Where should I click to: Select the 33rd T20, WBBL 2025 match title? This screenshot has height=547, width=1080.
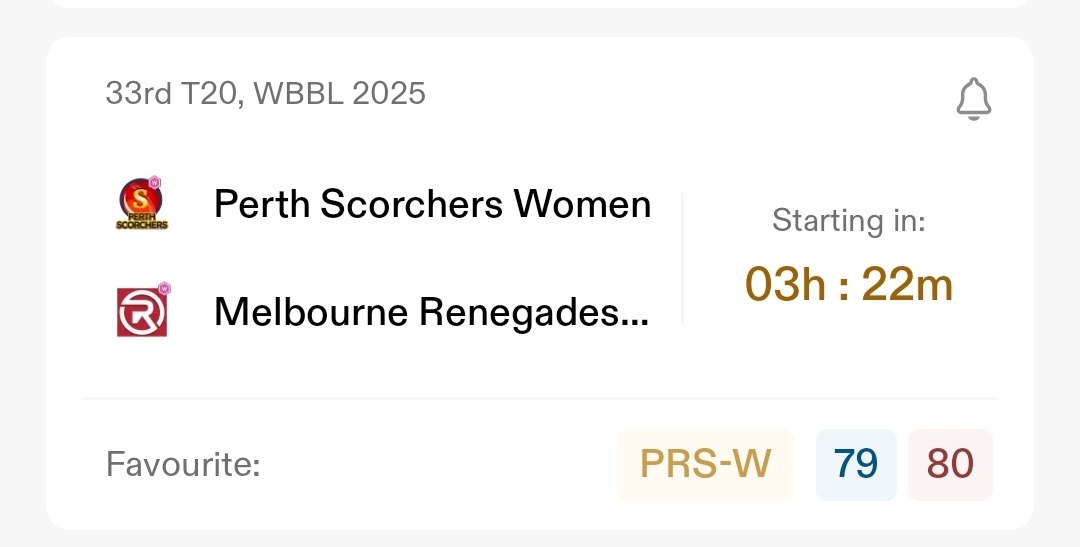tap(265, 94)
